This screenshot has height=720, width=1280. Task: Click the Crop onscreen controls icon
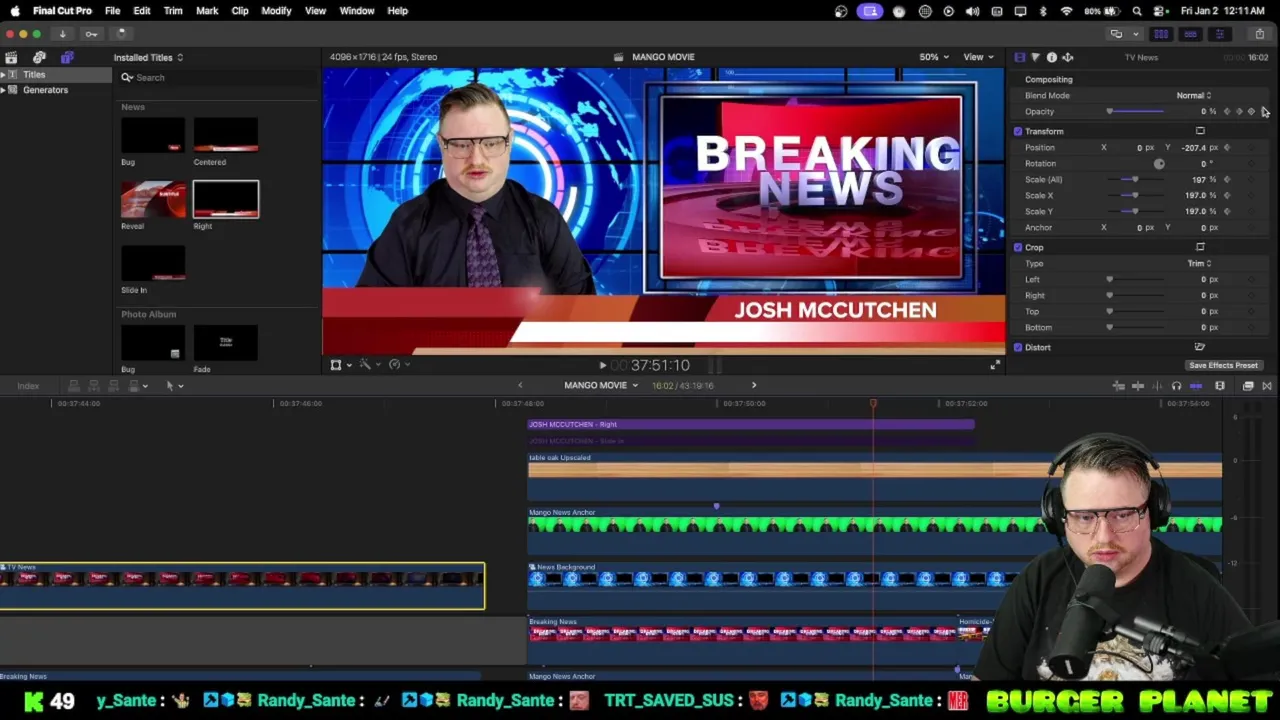(1200, 247)
